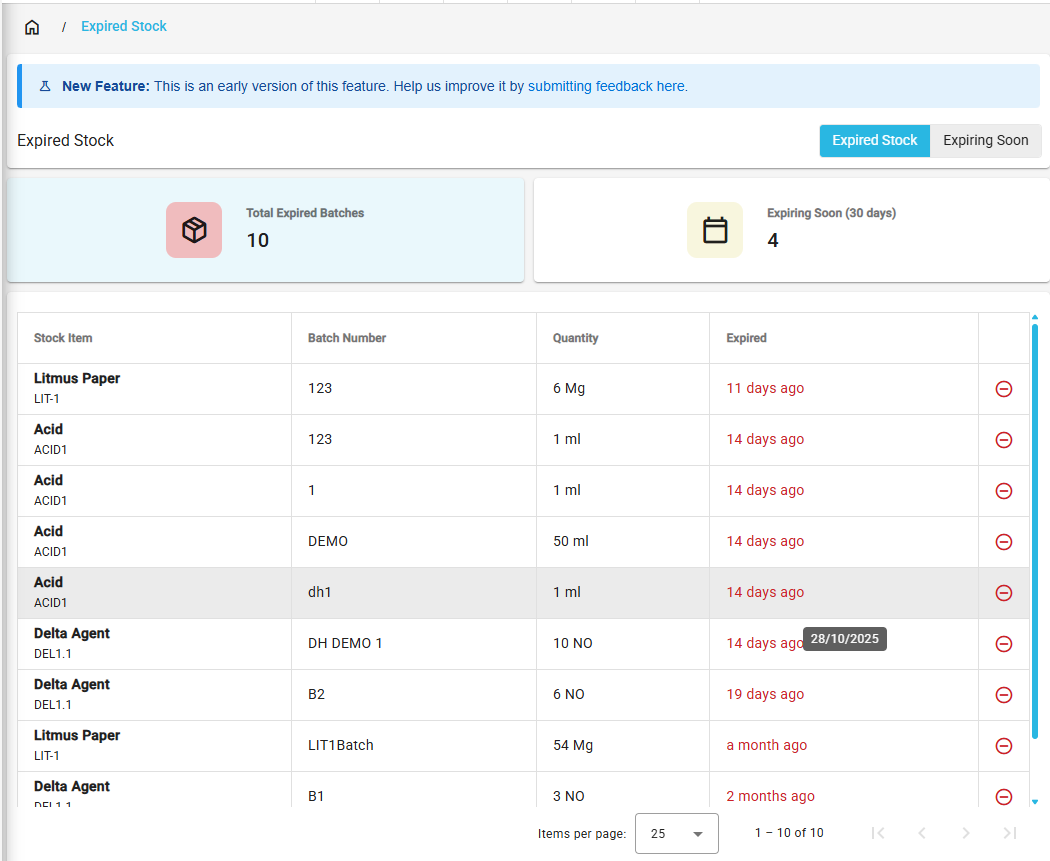
Task: Click the table's vertical scrollbar thumb
Action: (1035, 532)
